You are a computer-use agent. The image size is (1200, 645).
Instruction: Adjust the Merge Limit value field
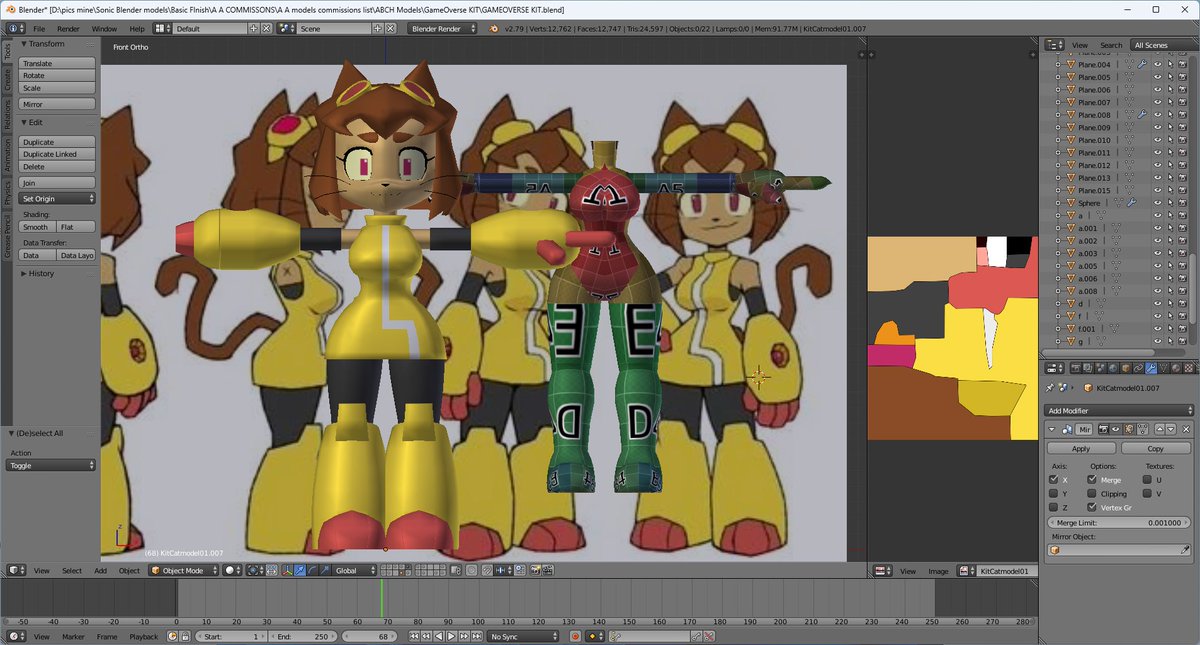(1119, 522)
